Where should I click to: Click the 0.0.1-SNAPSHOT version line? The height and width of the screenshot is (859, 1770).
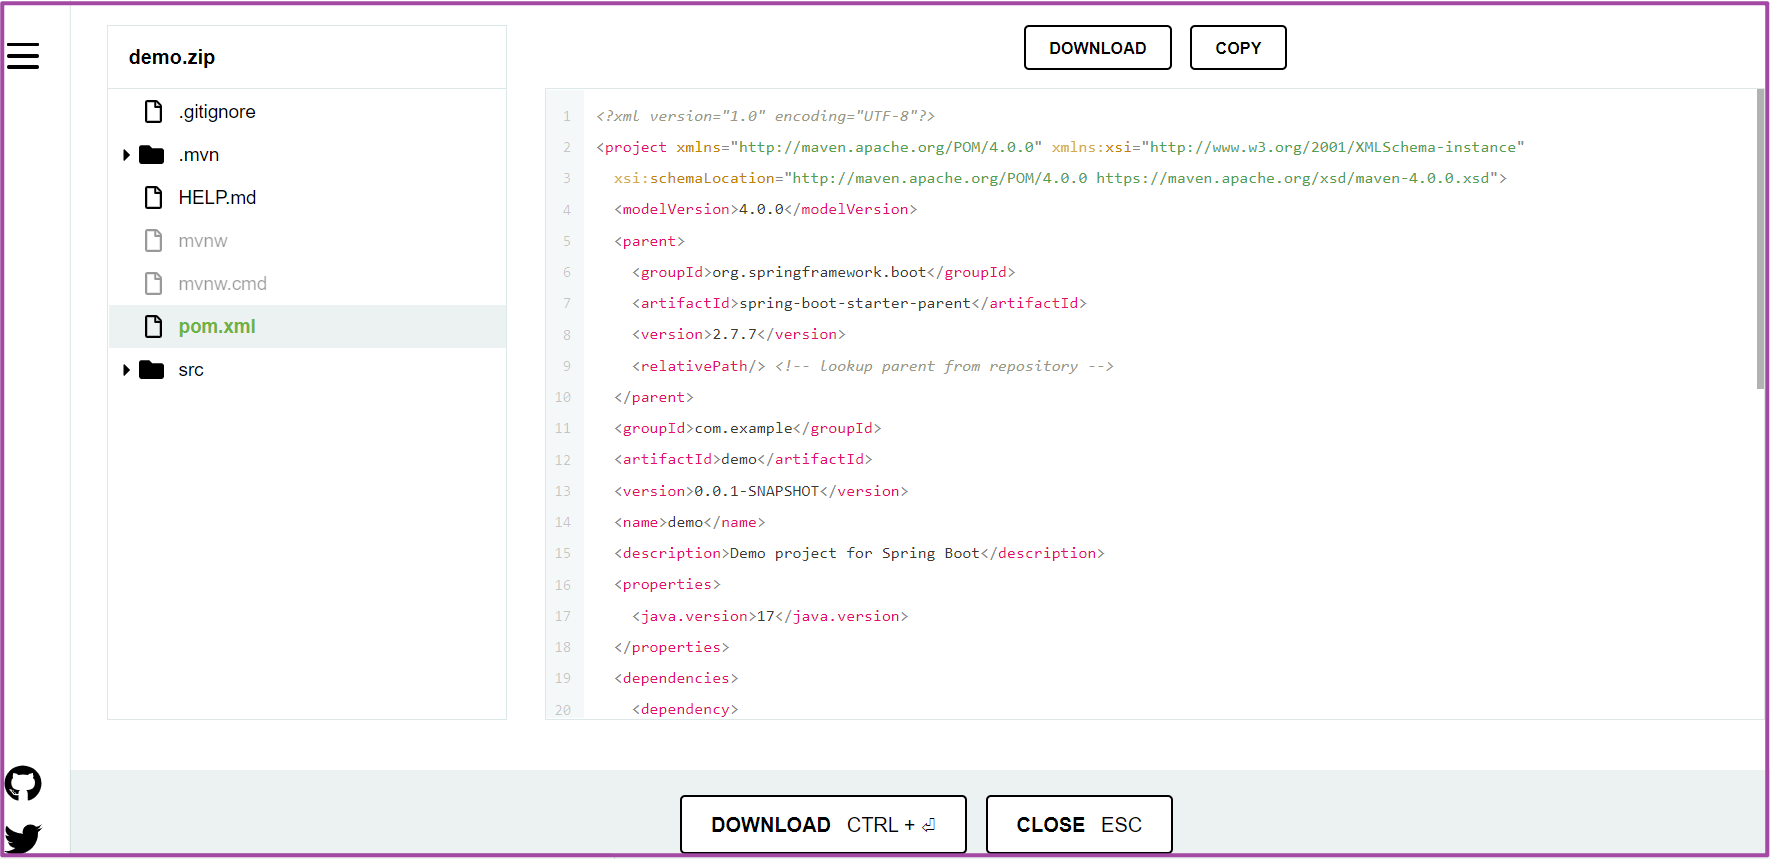click(761, 491)
